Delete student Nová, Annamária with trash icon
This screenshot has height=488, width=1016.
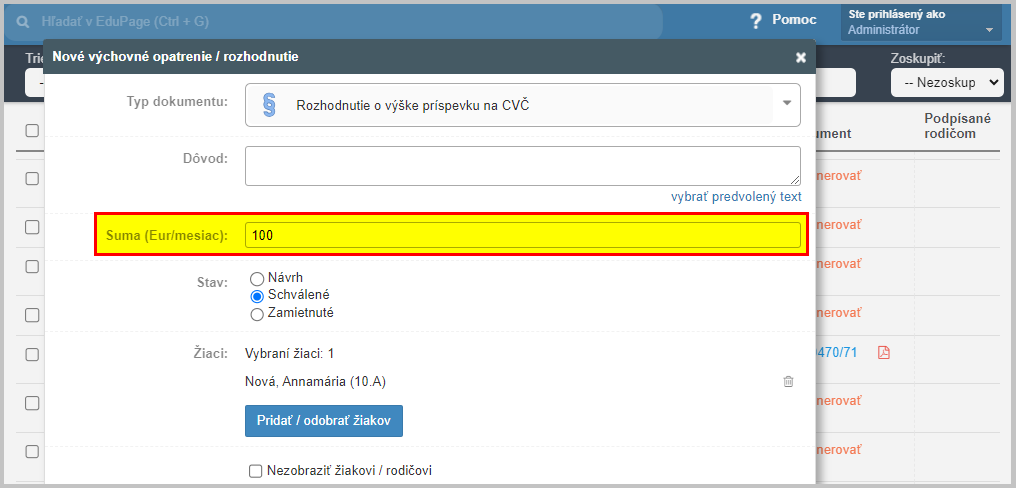pyautogui.click(x=788, y=382)
